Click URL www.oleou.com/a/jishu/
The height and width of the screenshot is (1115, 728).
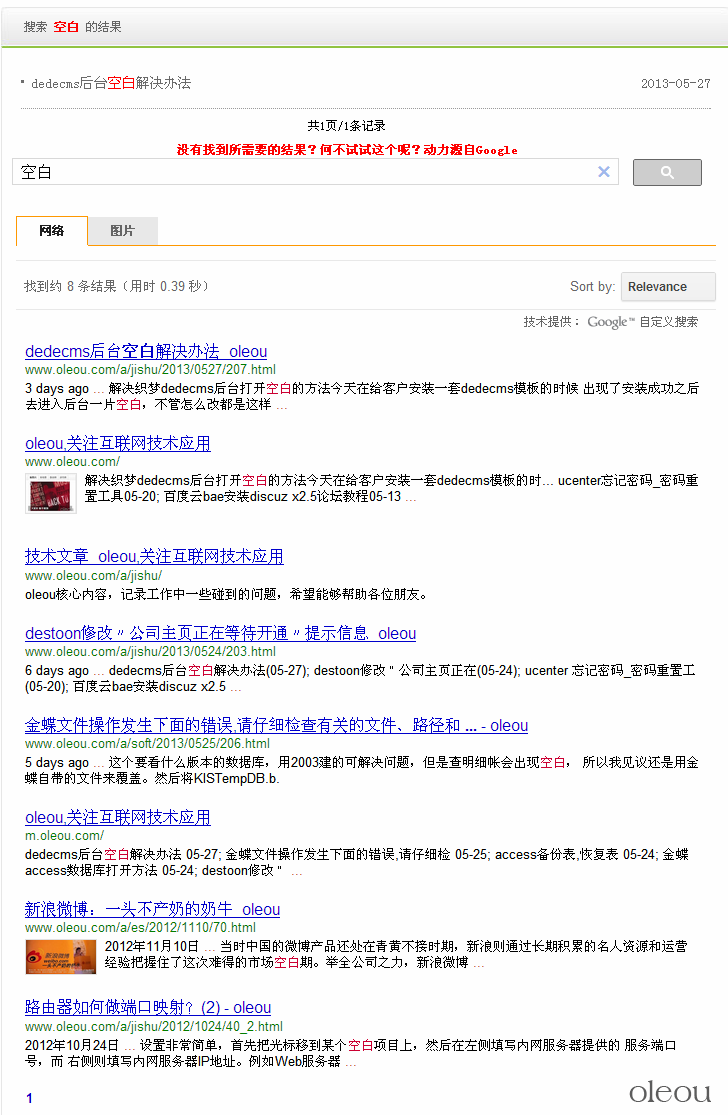tap(93, 576)
